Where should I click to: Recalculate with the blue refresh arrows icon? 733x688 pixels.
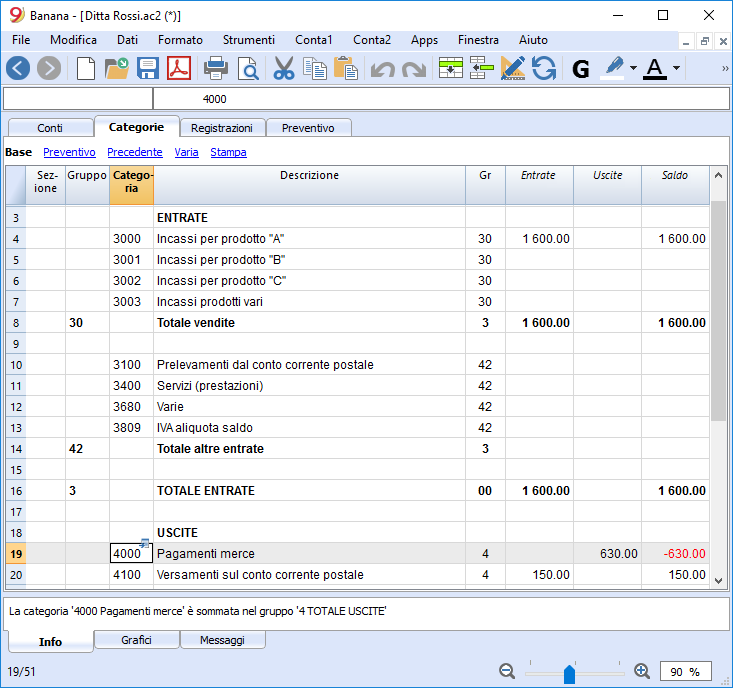coord(544,68)
